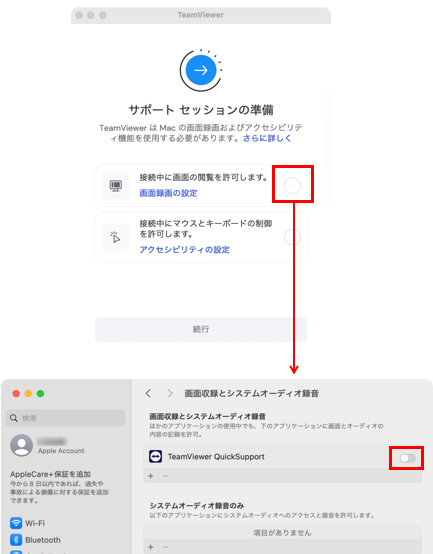433x554 pixels.
Task: Enable TeamViewer QuickSupport screen recording toggle
Action: [x=407, y=458]
